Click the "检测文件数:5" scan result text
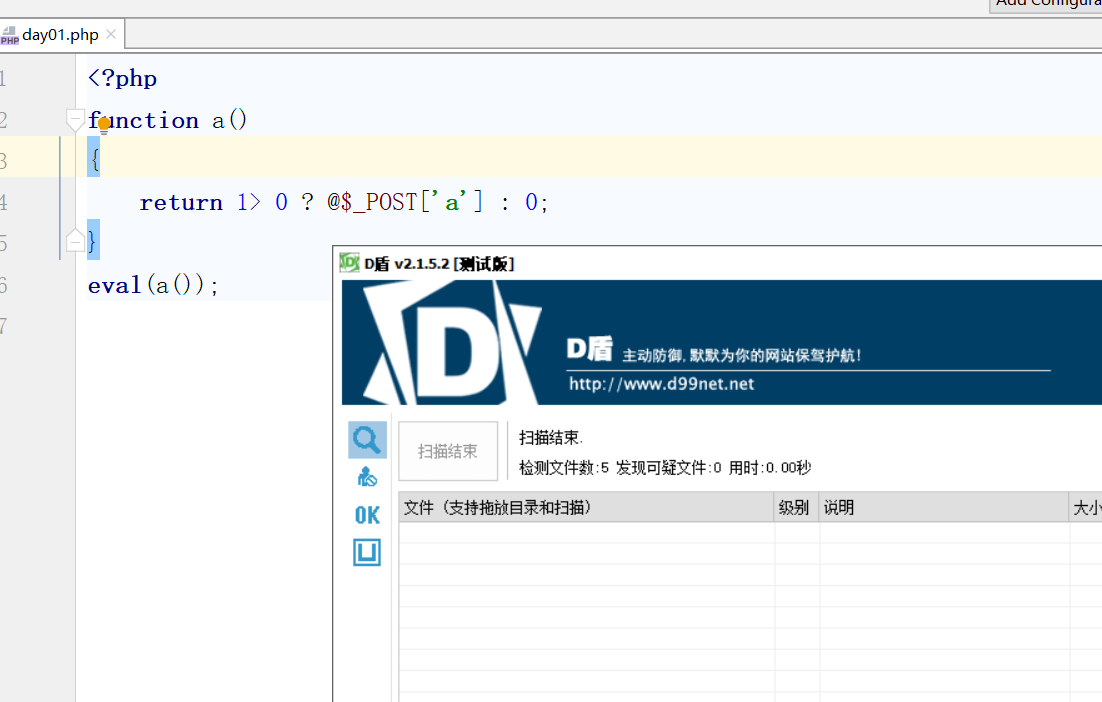The height and width of the screenshot is (702, 1102). tap(564, 468)
